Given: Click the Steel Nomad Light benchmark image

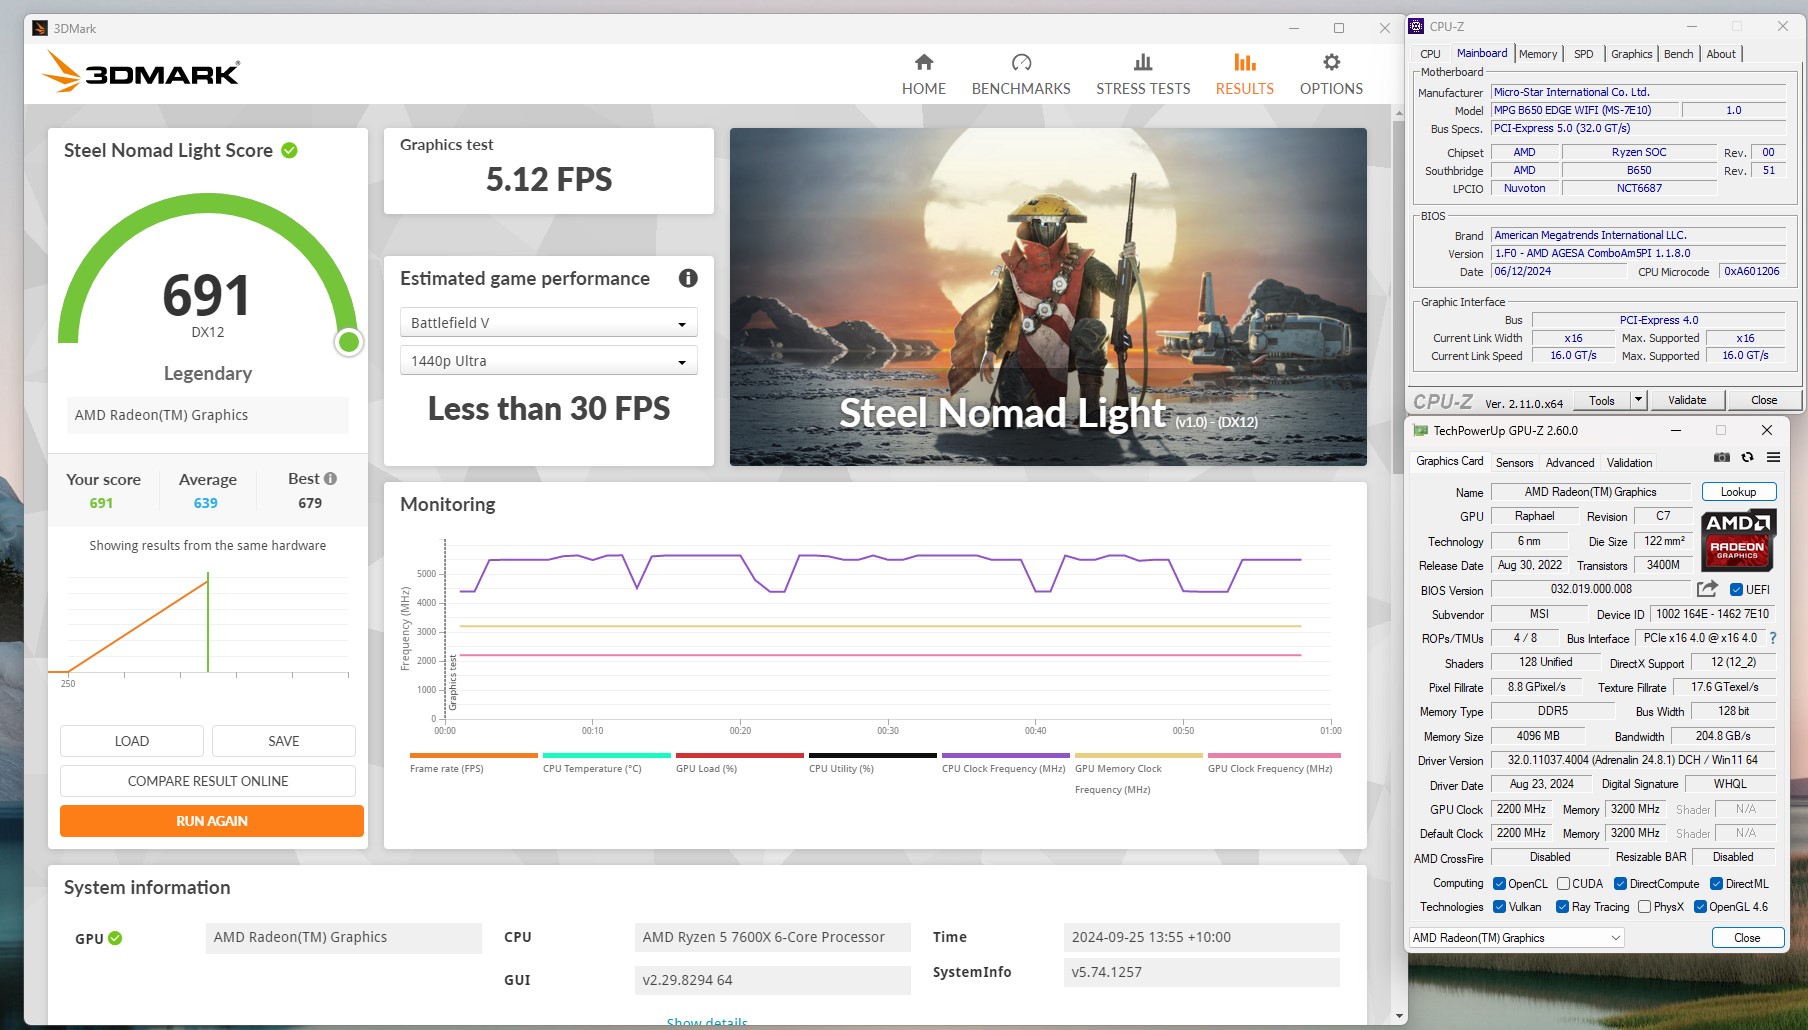Looking at the screenshot, I should click(1048, 297).
